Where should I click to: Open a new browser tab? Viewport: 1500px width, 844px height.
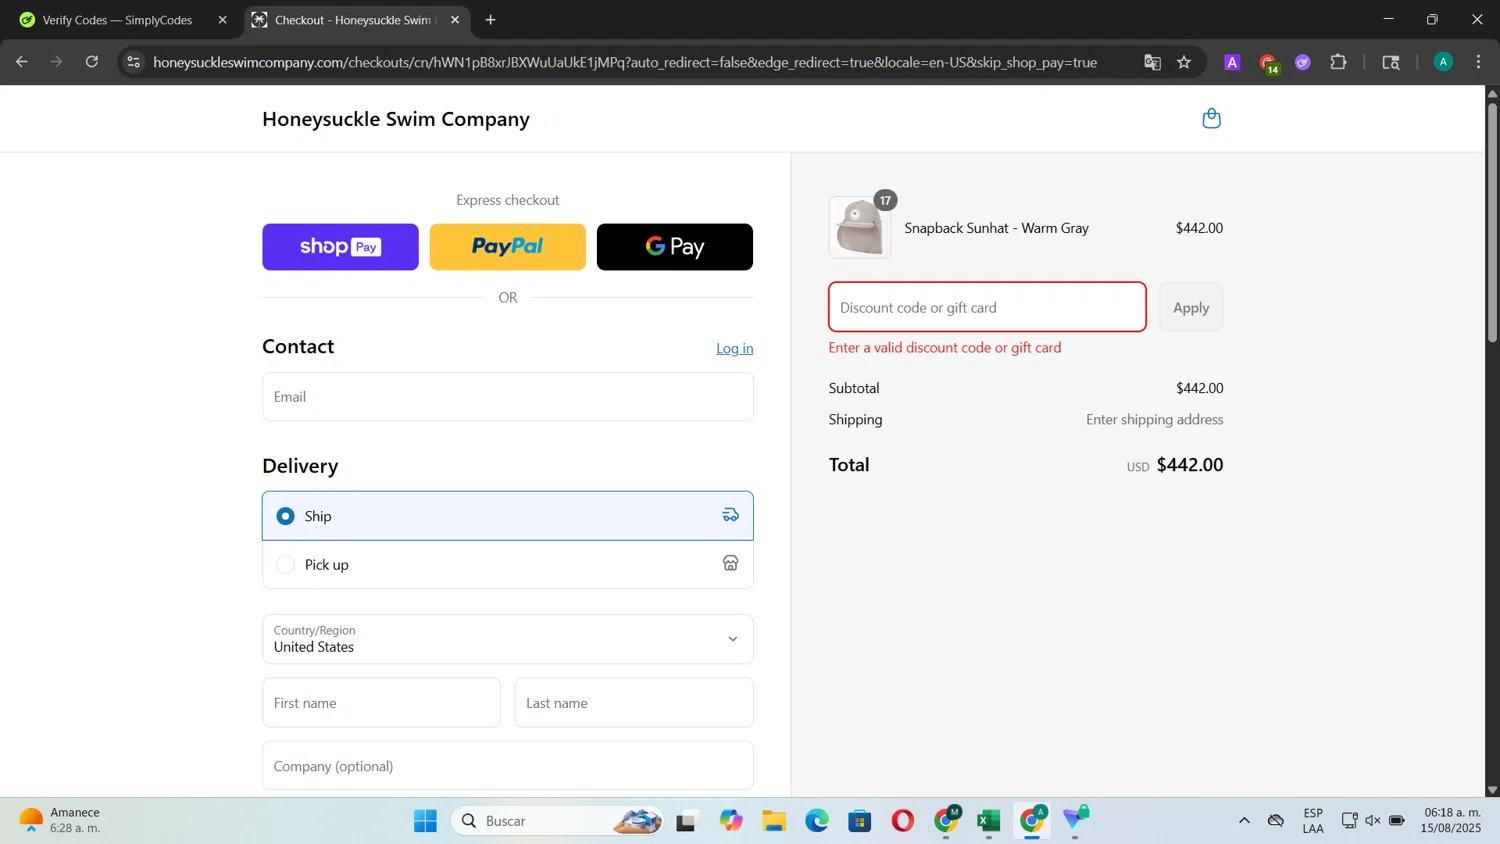tap(490, 20)
